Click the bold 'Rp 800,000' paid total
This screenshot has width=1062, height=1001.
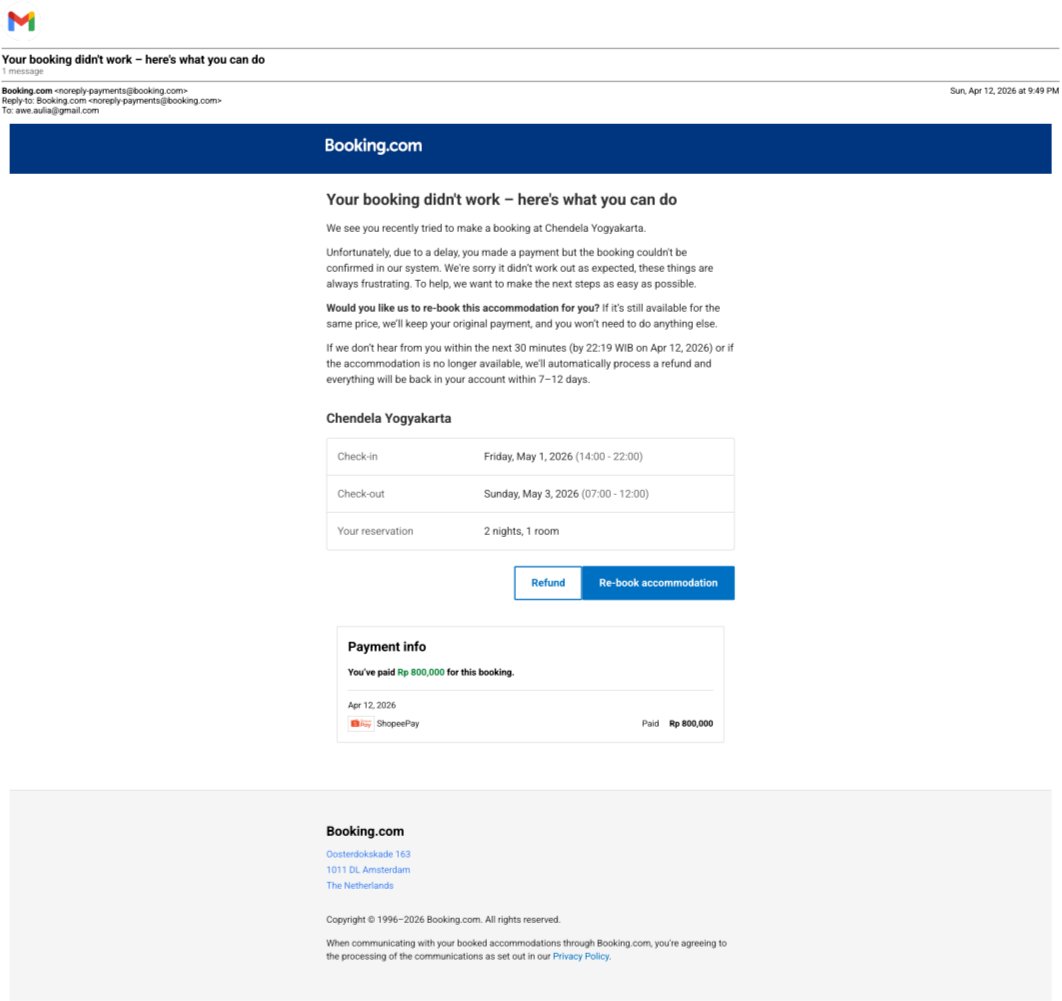[691, 723]
